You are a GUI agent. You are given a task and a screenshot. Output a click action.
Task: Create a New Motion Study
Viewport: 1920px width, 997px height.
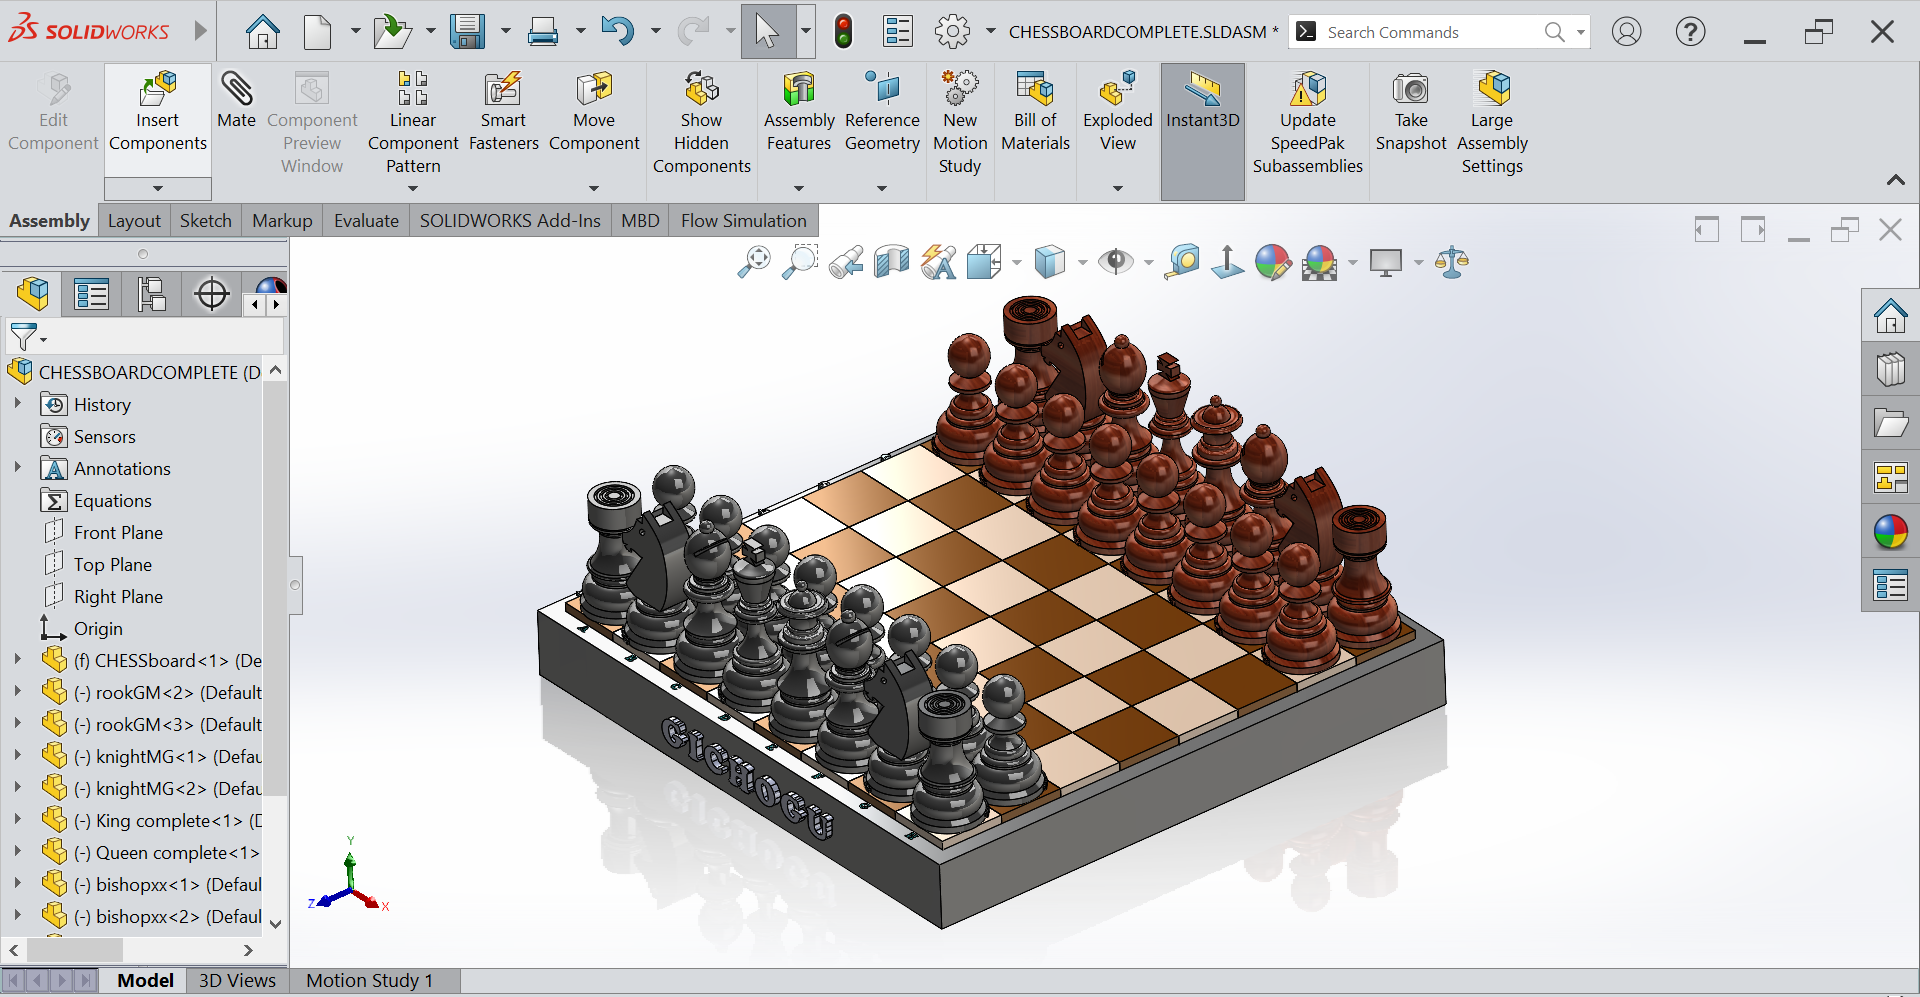960,123
